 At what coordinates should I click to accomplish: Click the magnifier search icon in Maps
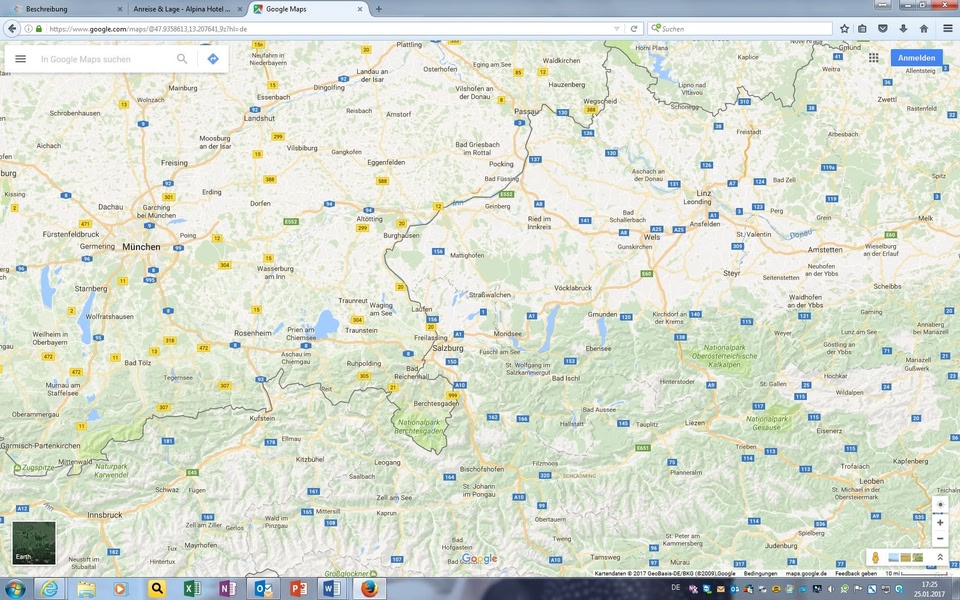point(182,59)
